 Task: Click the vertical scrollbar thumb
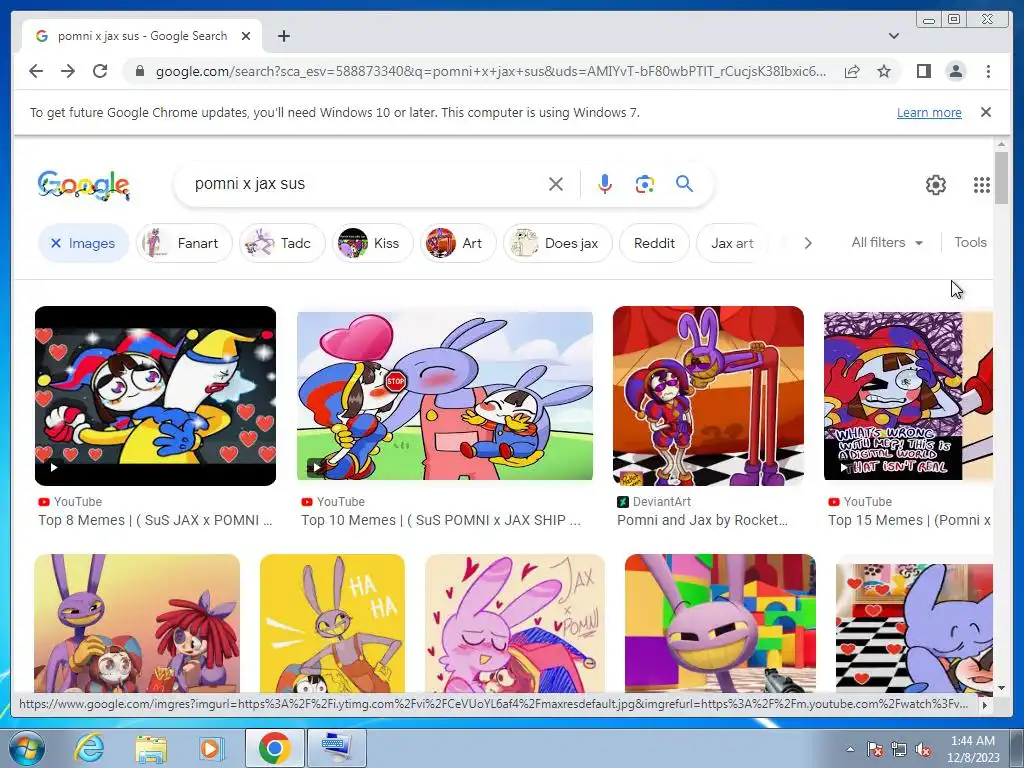1001,178
